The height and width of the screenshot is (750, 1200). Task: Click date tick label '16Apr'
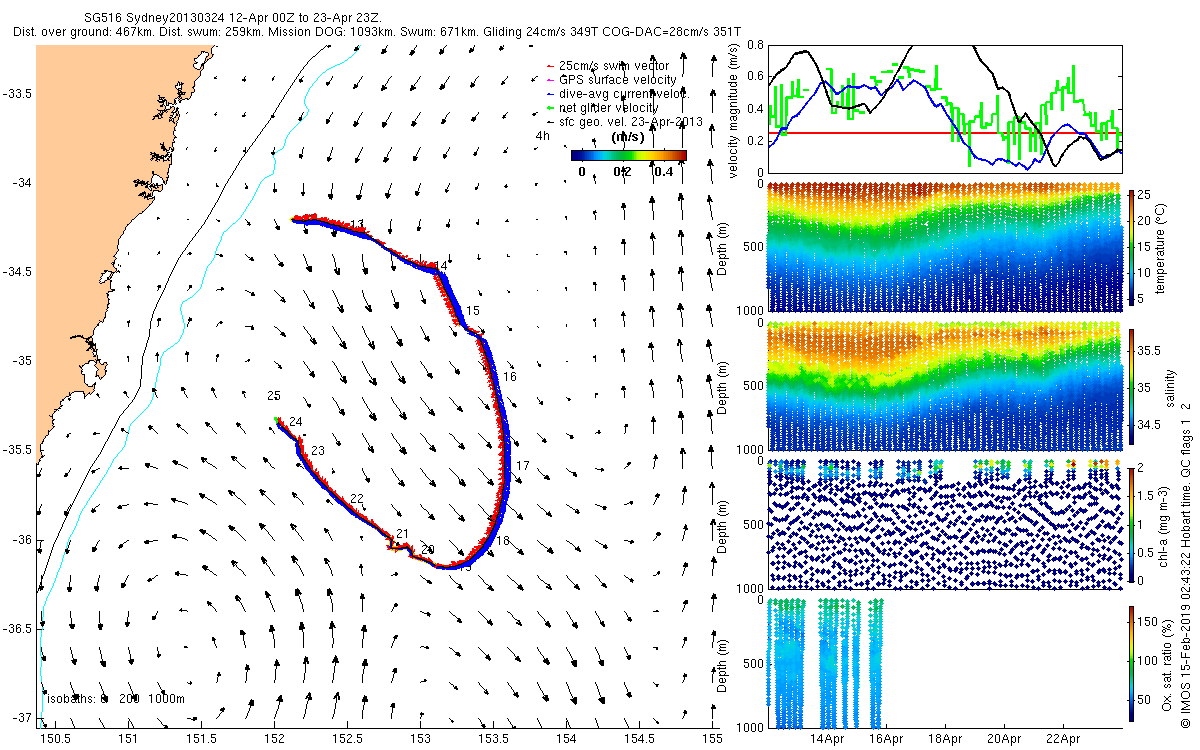tap(887, 739)
